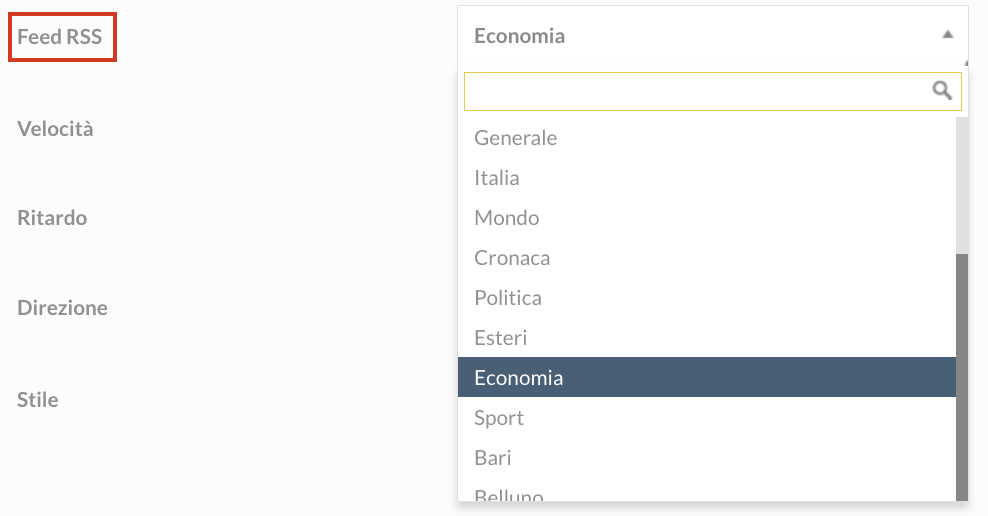Viewport: 988px width, 516px height.
Task: Select Esteri in the dropdown
Action: pyautogui.click(x=707, y=338)
